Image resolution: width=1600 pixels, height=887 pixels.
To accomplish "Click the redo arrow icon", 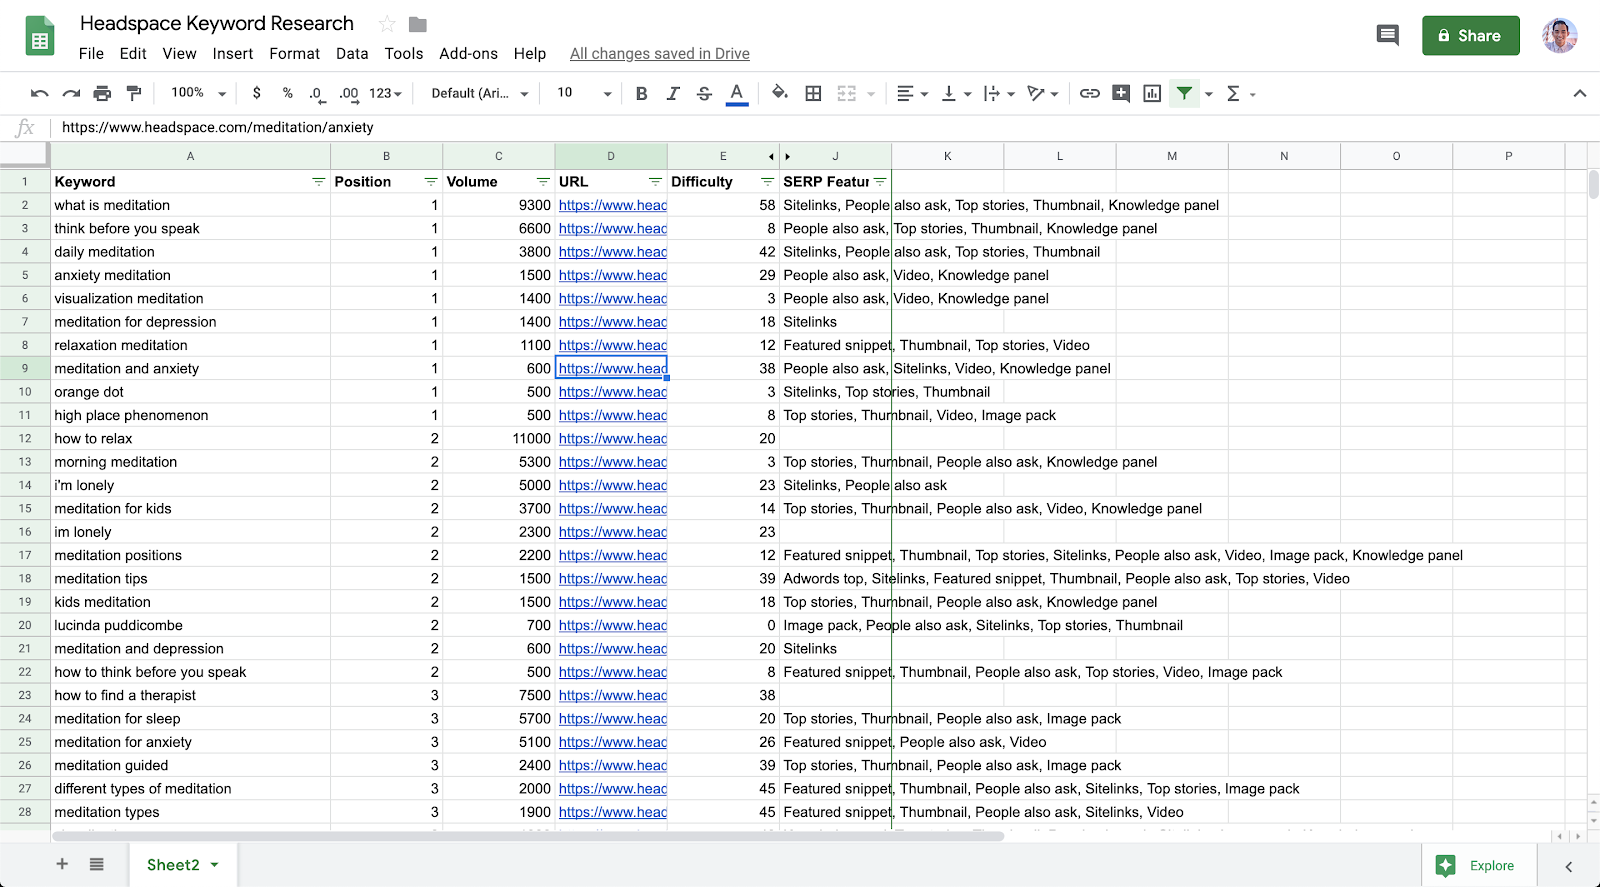I will [x=71, y=93].
